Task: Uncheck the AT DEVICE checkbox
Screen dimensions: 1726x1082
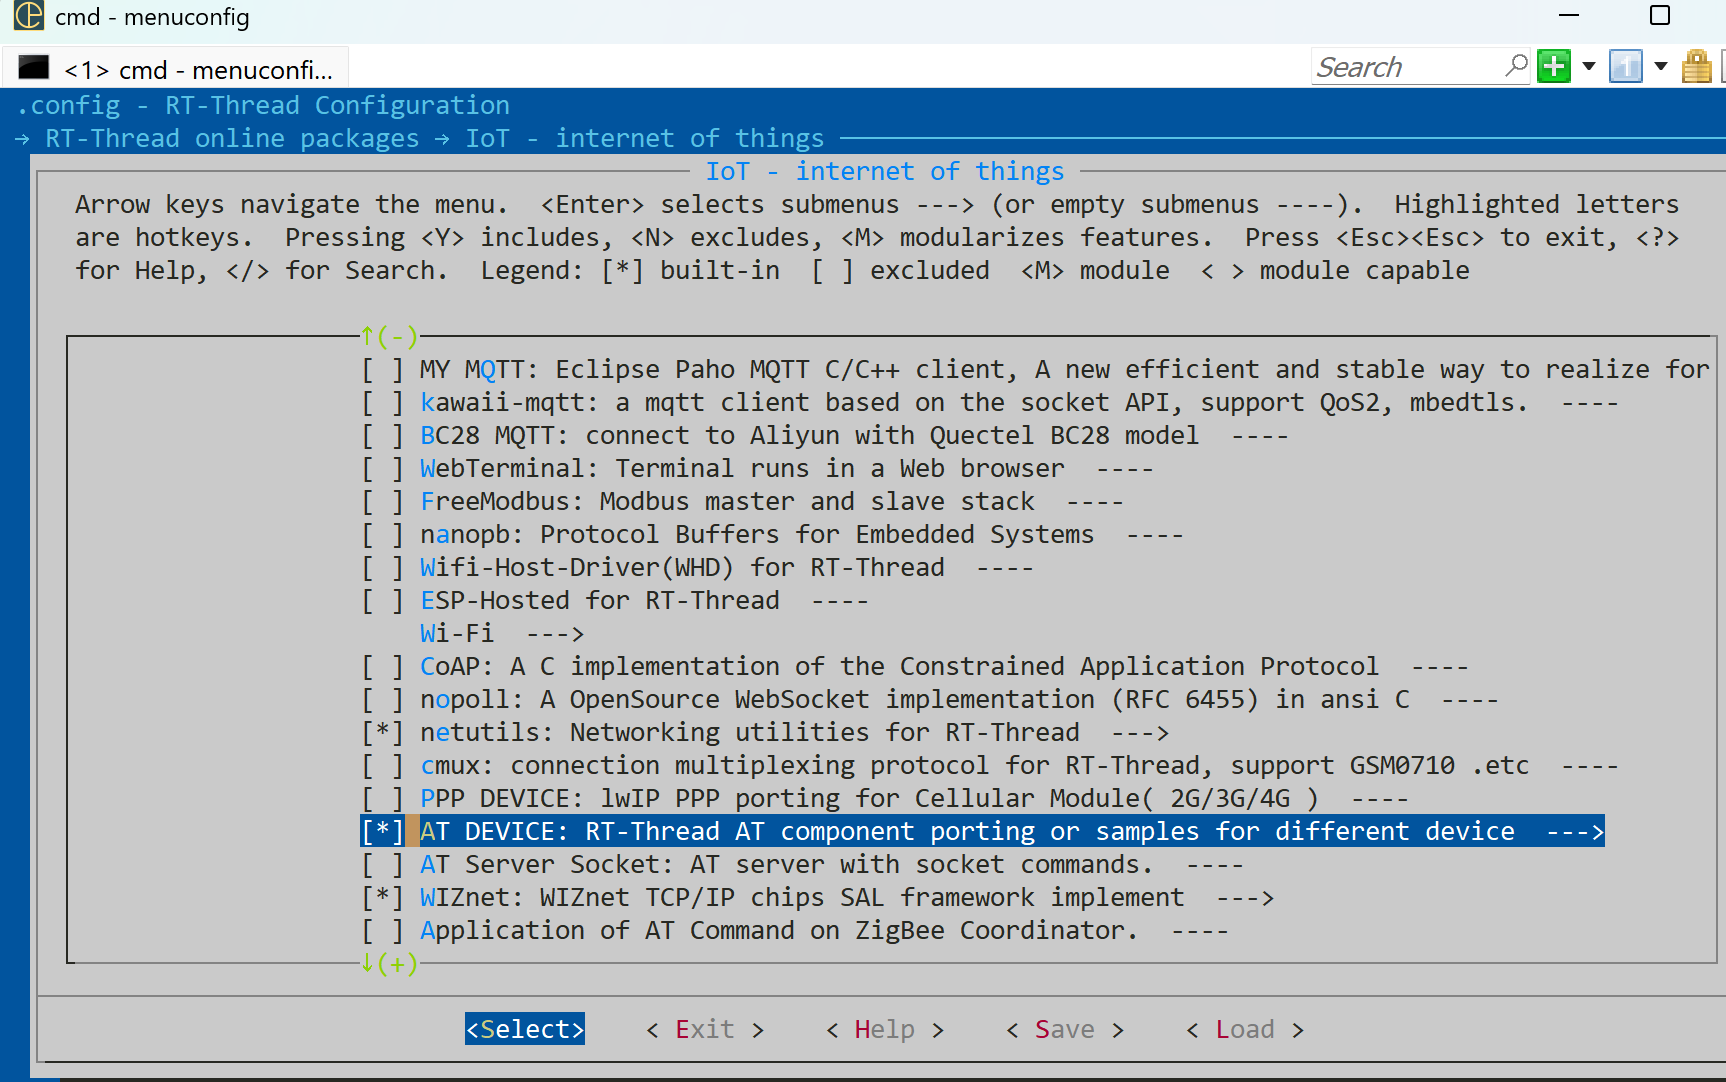Action: (x=383, y=832)
